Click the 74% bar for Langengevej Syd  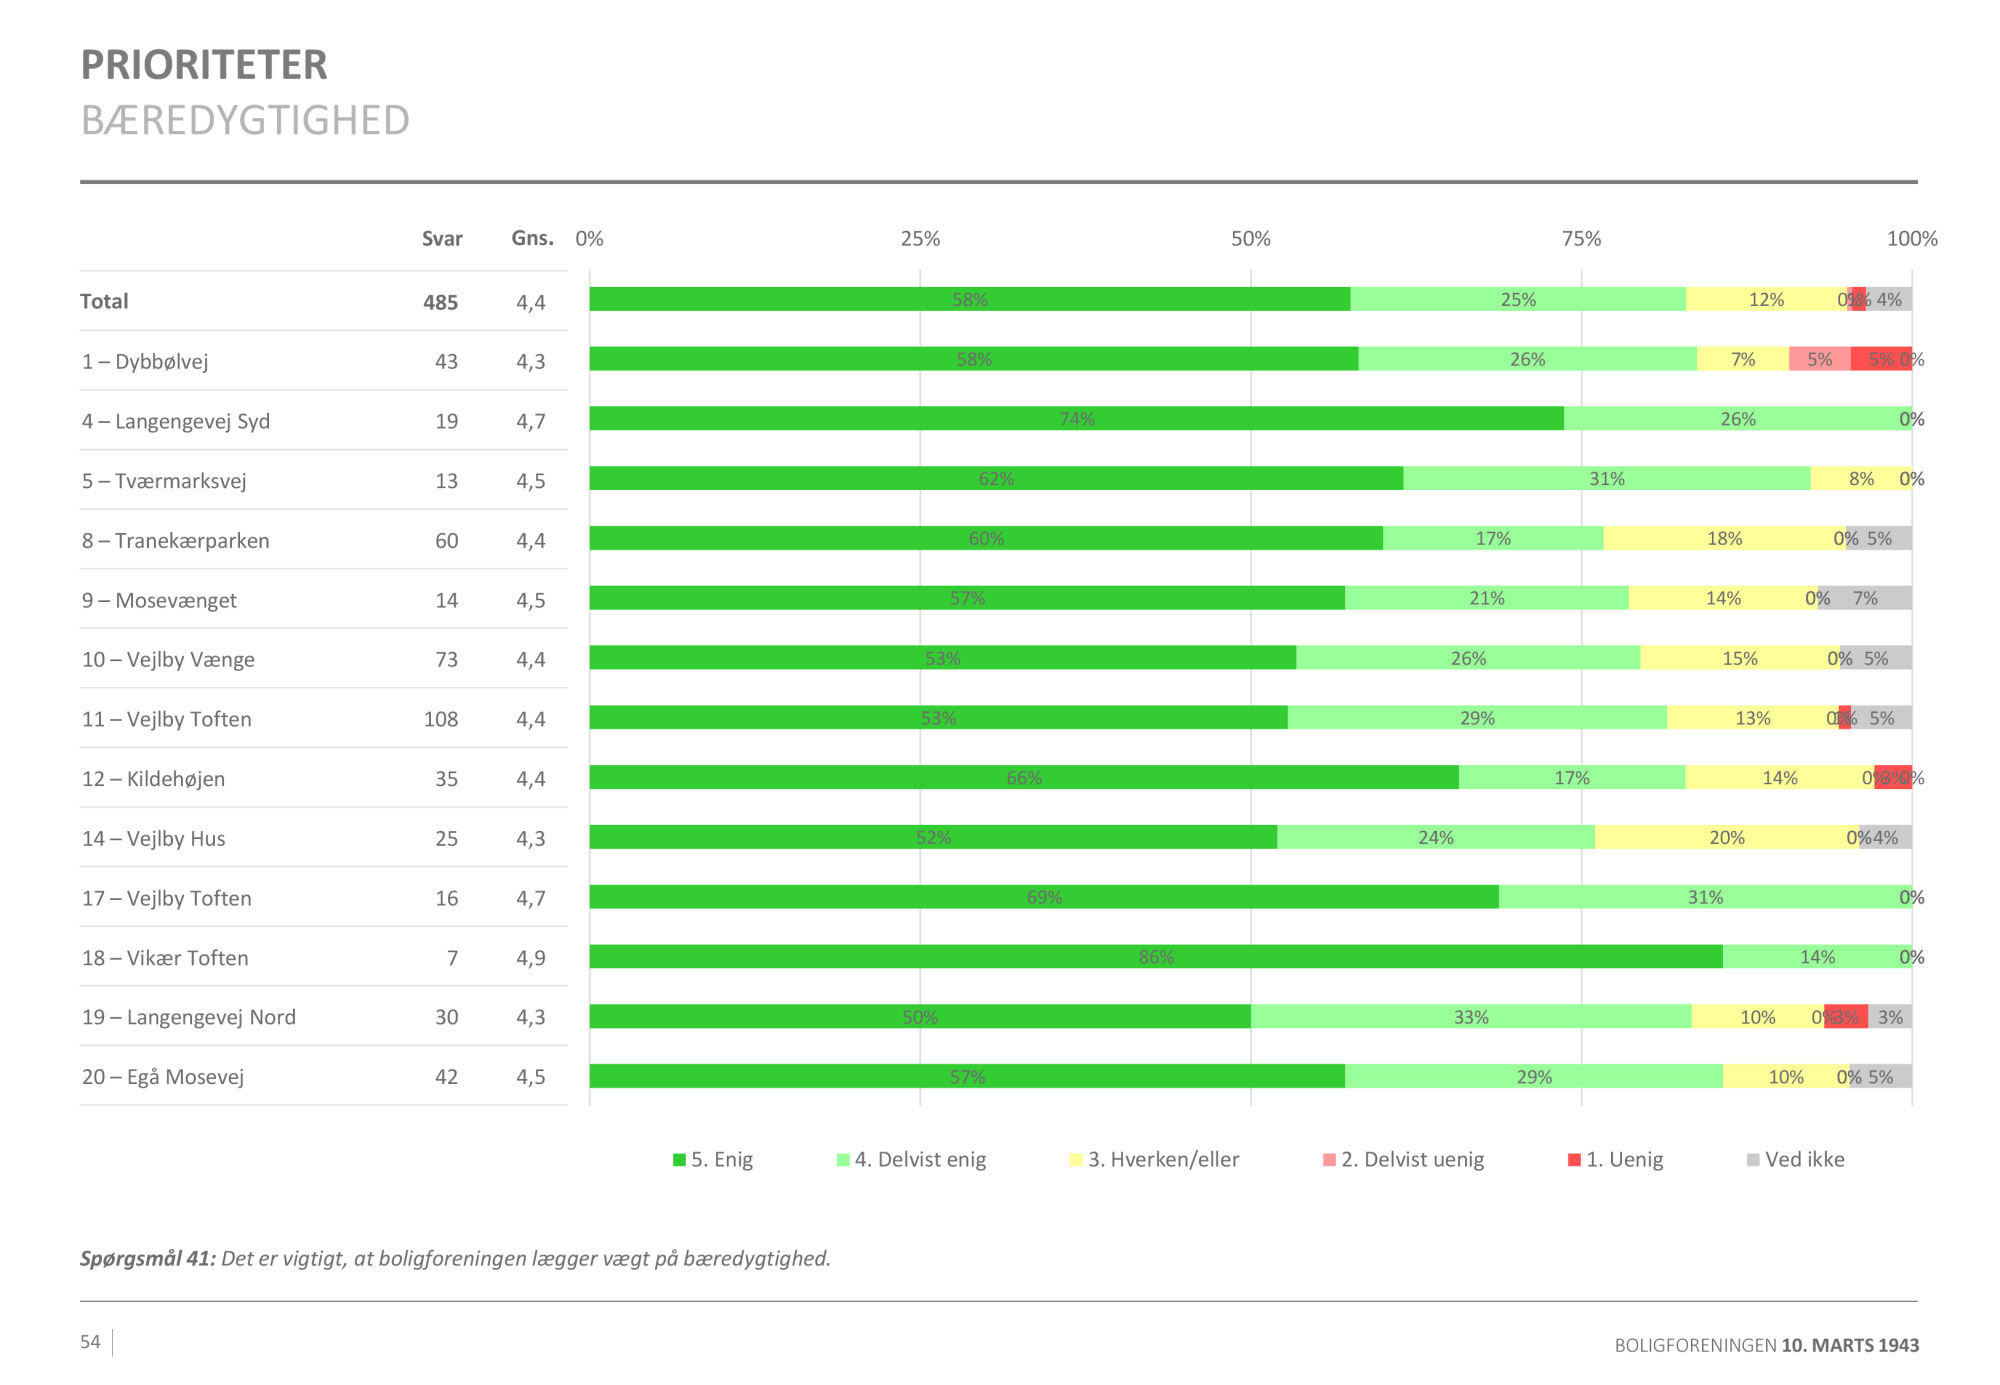[1076, 419]
